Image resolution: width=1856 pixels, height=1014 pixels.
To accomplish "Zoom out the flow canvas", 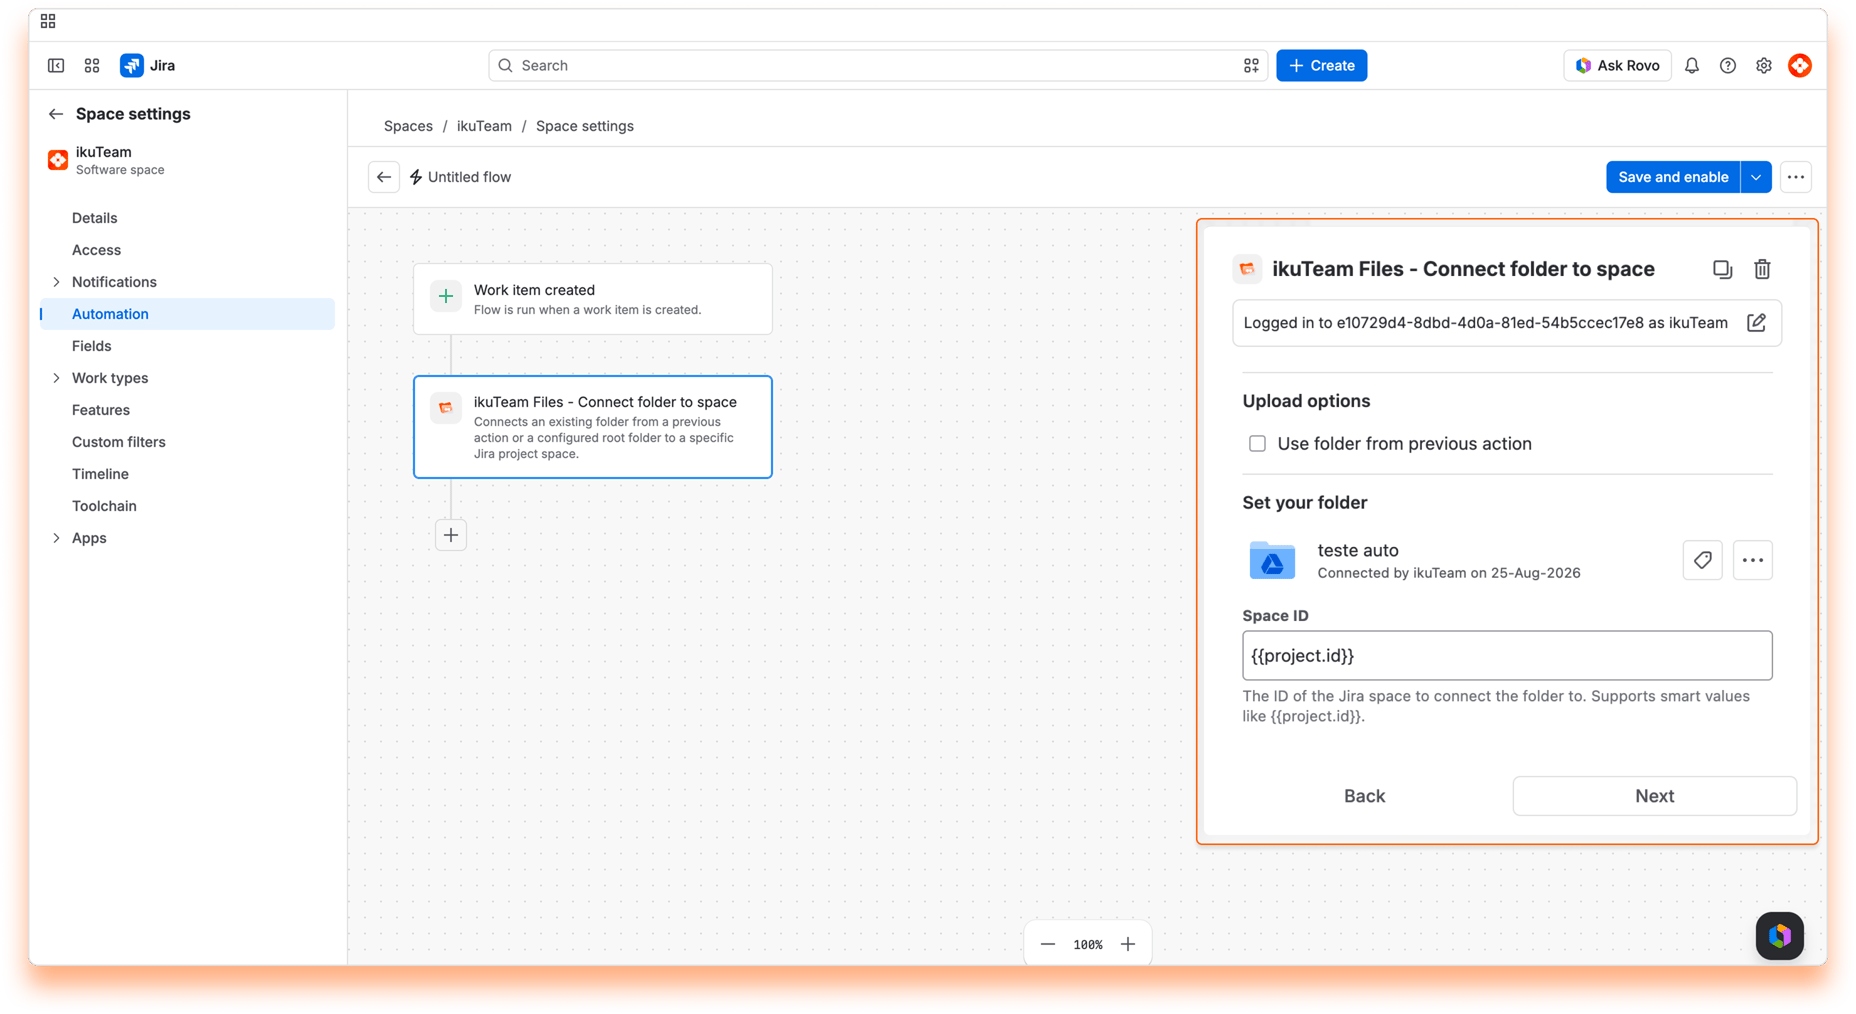I will tap(1047, 944).
